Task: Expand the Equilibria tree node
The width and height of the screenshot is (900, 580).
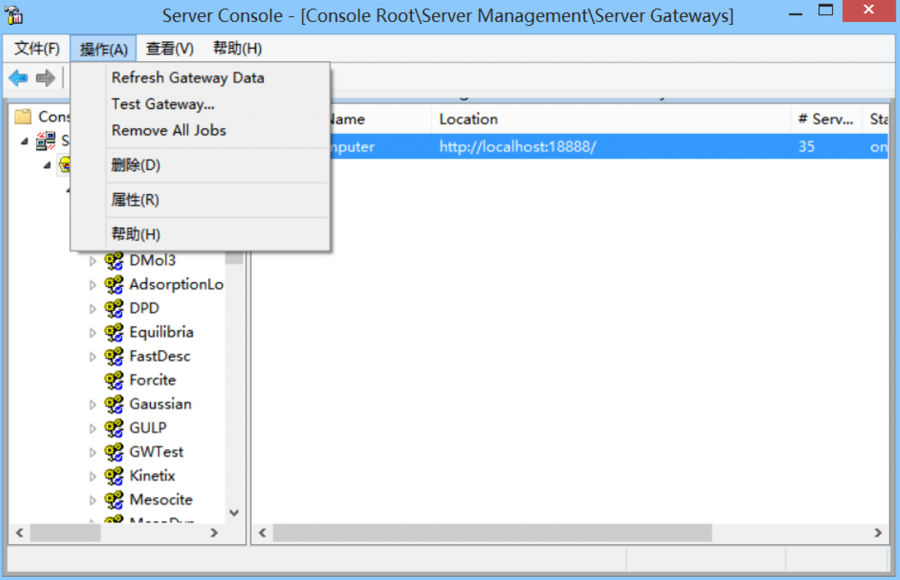Action: [x=92, y=333]
